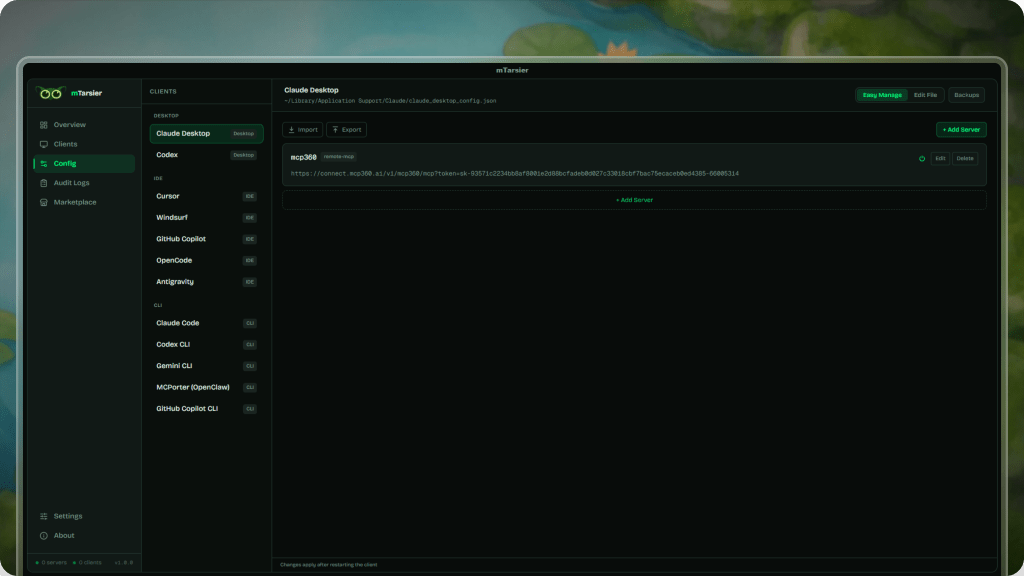Viewport: 1024px width, 576px height.
Task: Toggle the mcp360 server power switch
Action: point(922,158)
